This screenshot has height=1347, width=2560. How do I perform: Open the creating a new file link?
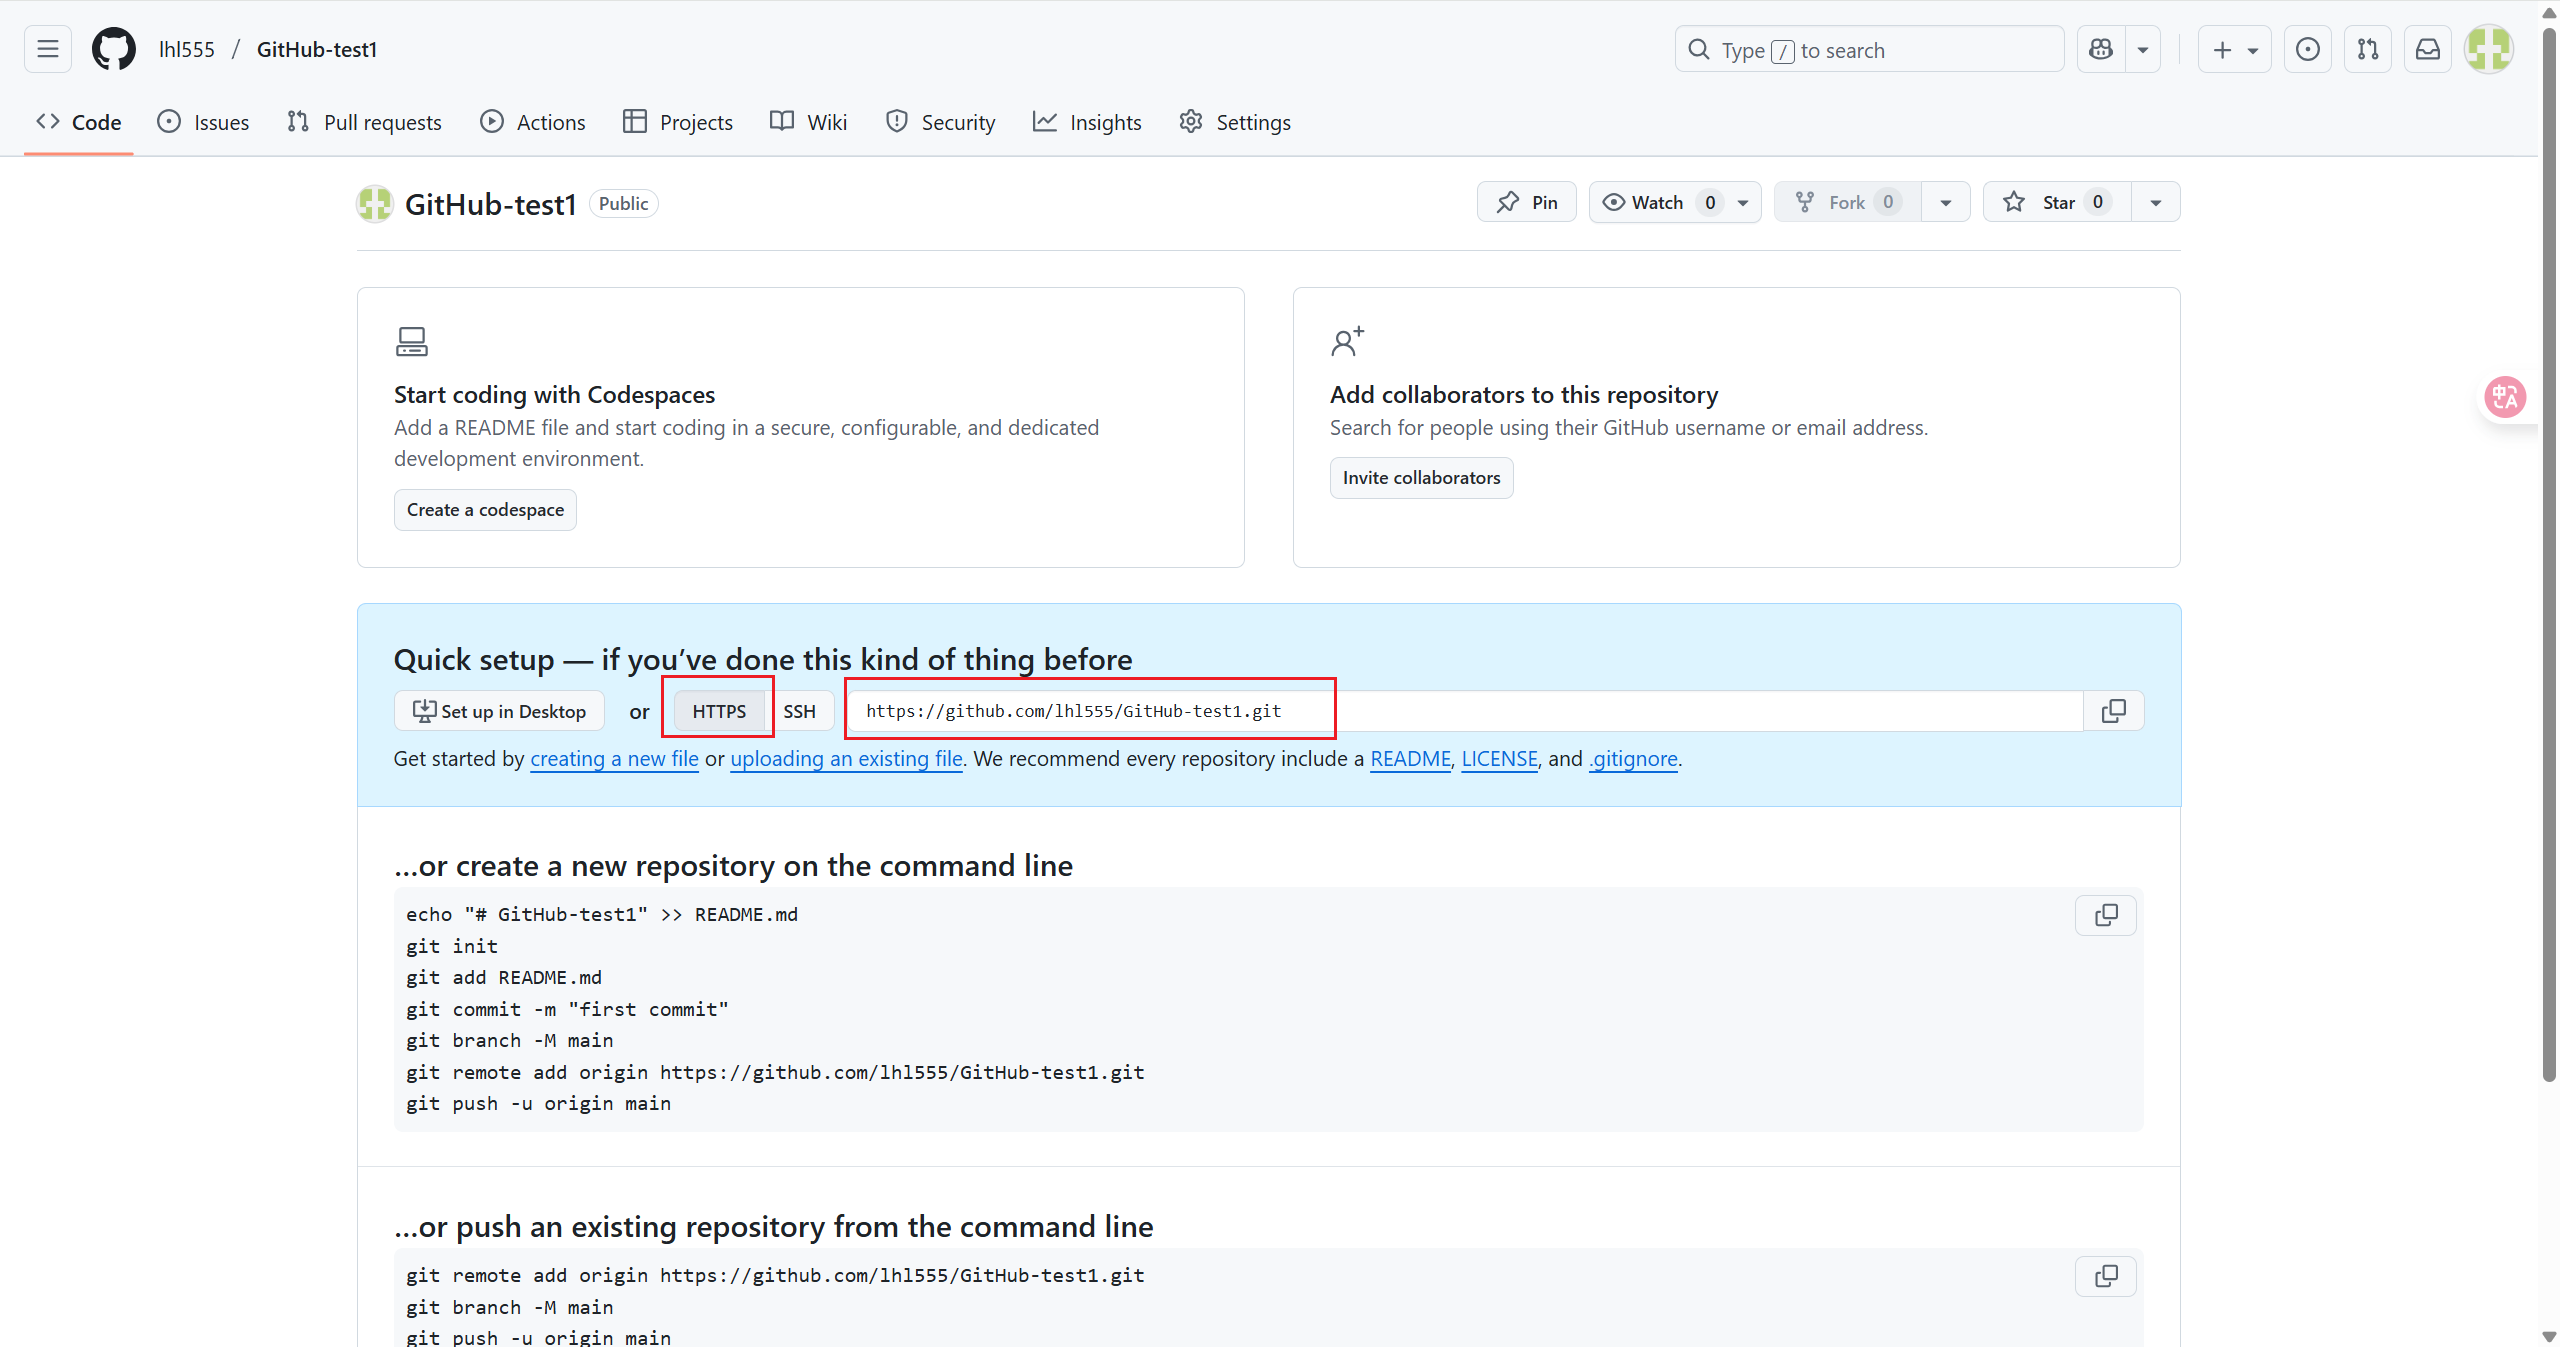pos(614,759)
